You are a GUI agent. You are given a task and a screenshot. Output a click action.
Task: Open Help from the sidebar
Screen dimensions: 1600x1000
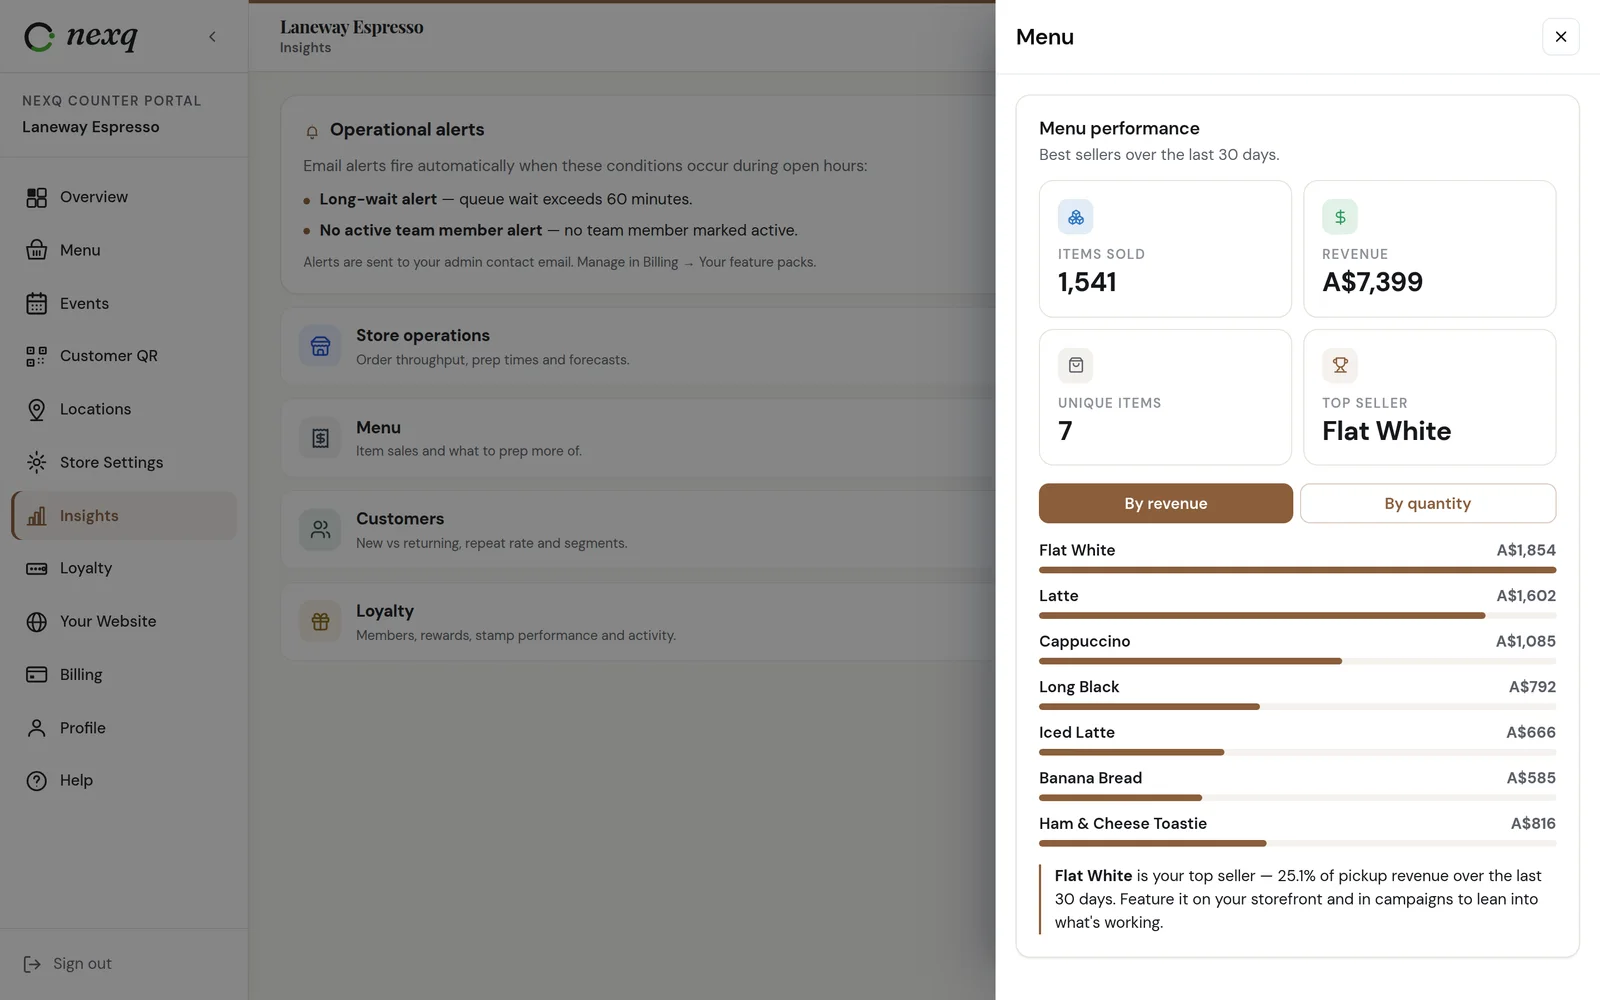[x=124, y=780]
